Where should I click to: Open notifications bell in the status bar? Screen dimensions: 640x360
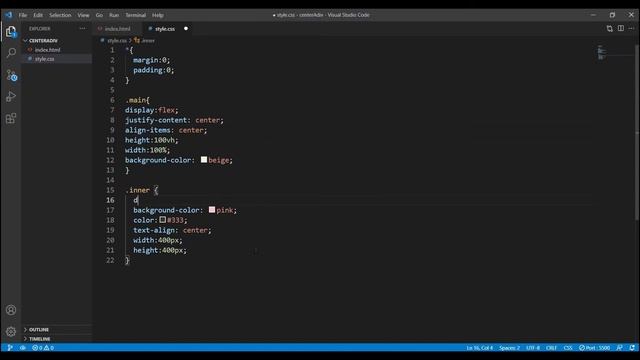[632, 348]
